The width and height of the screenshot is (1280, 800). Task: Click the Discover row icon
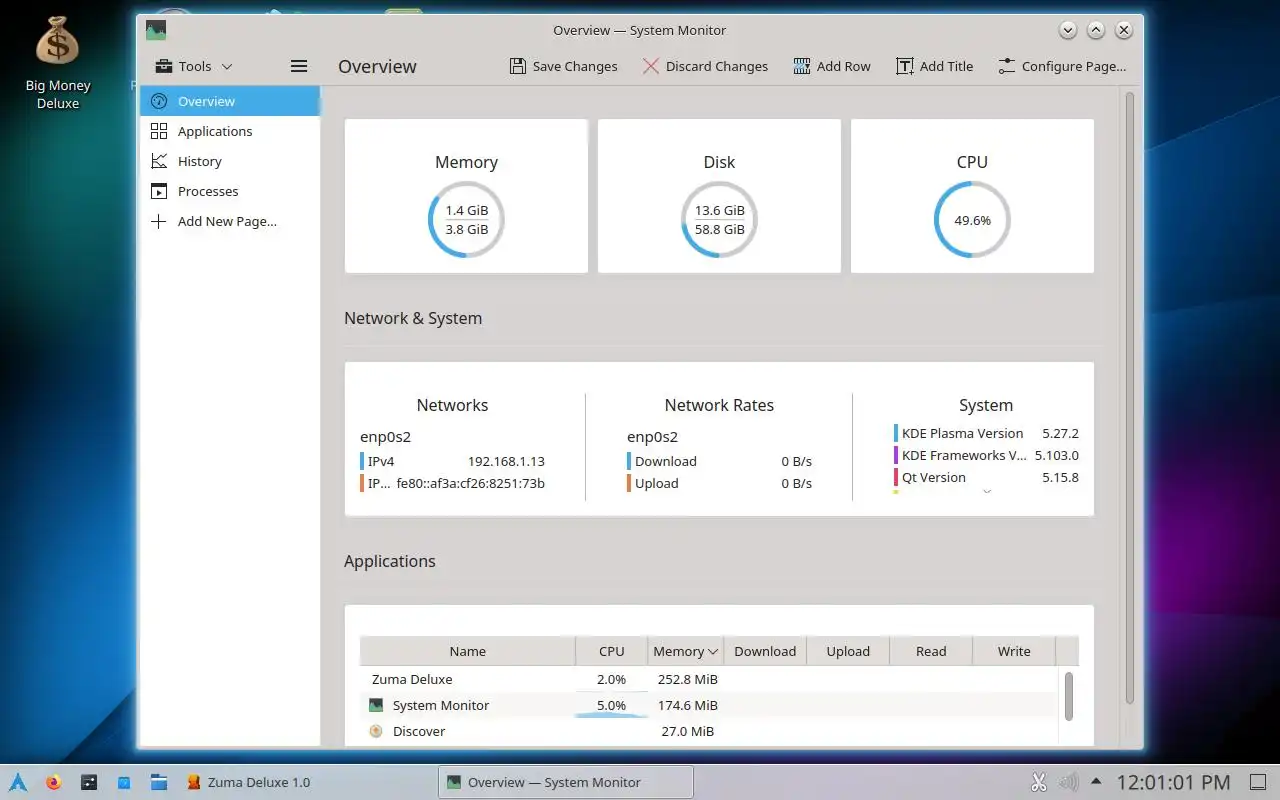click(x=376, y=731)
